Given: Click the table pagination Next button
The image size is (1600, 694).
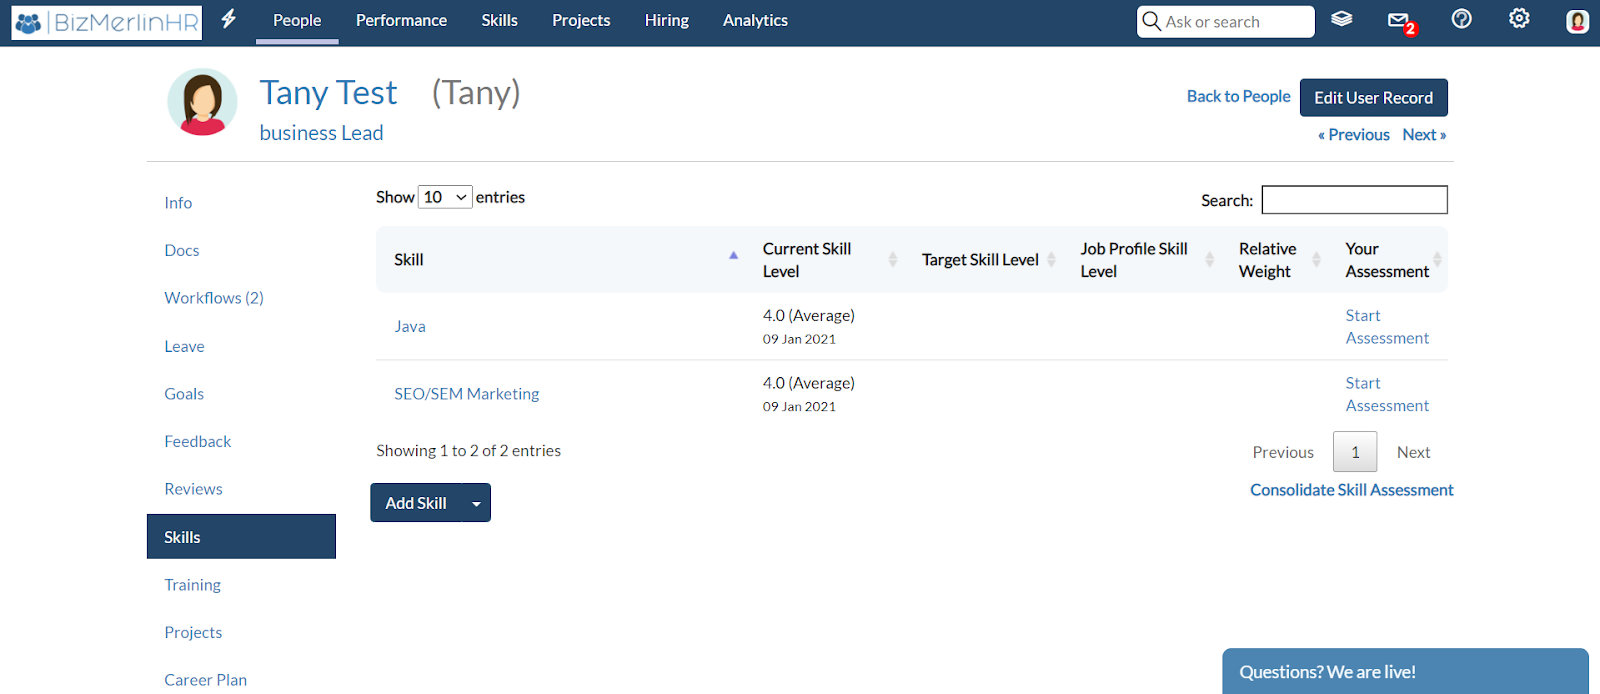Looking at the screenshot, I should pos(1413,452).
